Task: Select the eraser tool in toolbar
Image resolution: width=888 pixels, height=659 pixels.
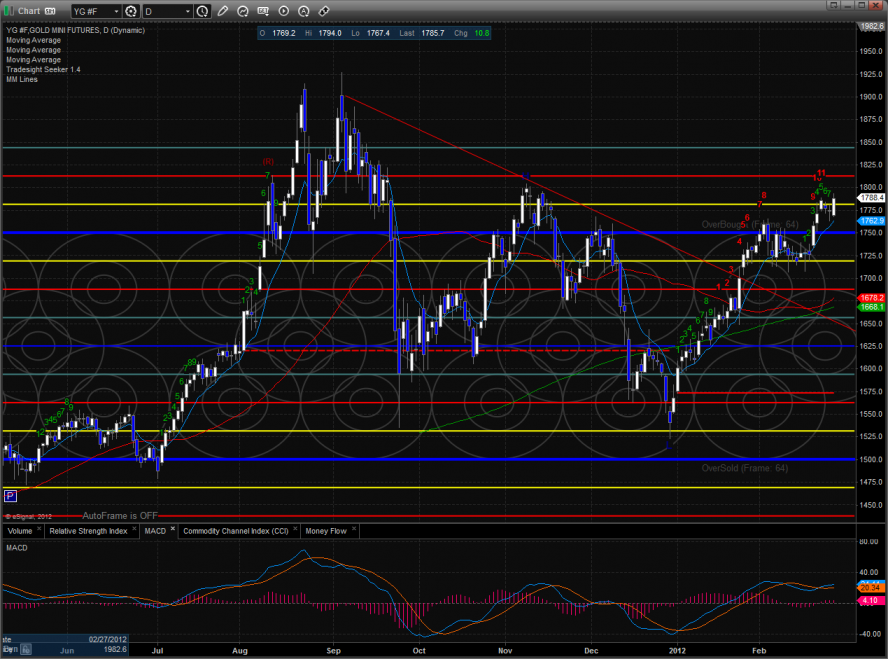Action: coord(324,12)
